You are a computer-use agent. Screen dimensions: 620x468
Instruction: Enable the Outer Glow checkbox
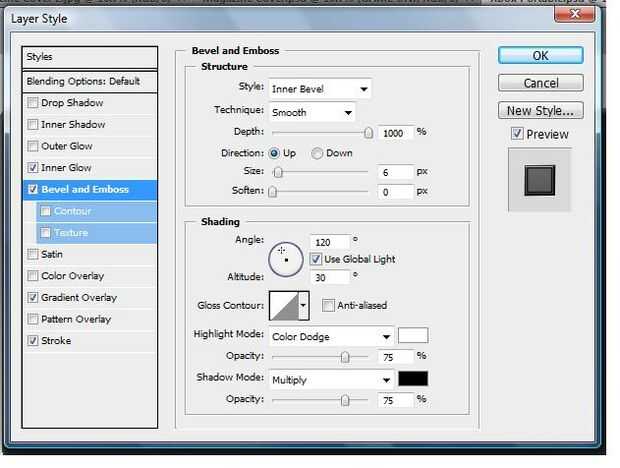pyautogui.click(x=32, y=146)
